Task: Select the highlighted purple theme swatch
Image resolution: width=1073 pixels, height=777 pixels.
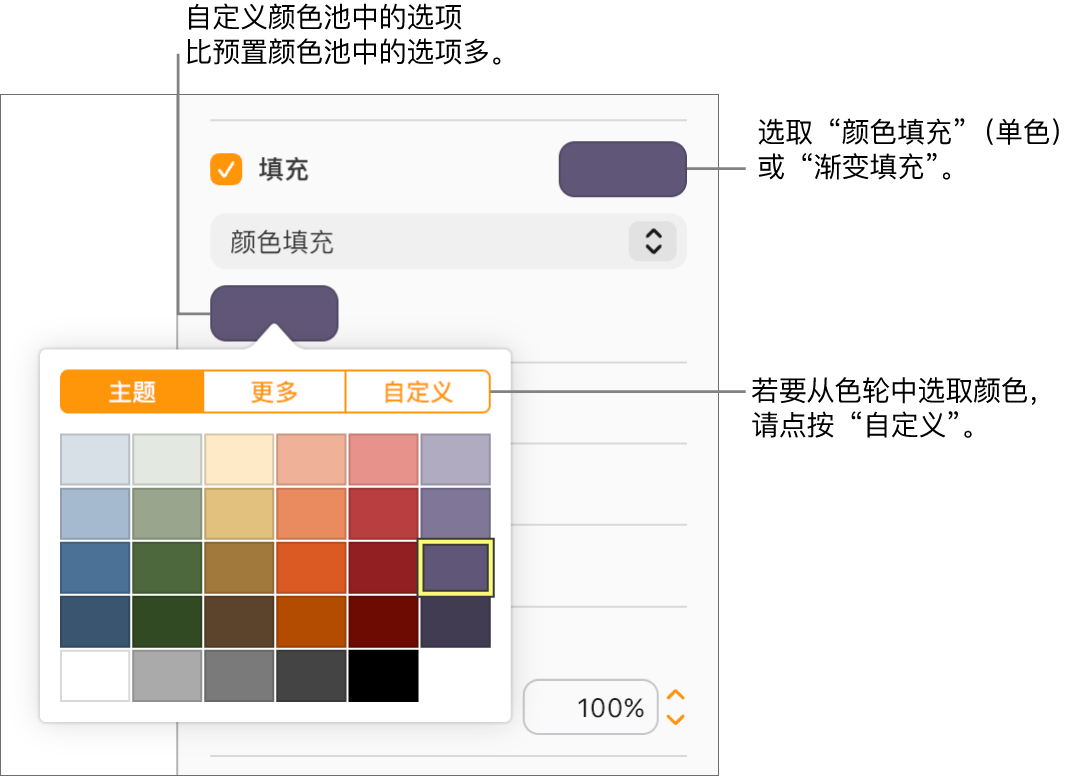Action: [x=455, y=567]
